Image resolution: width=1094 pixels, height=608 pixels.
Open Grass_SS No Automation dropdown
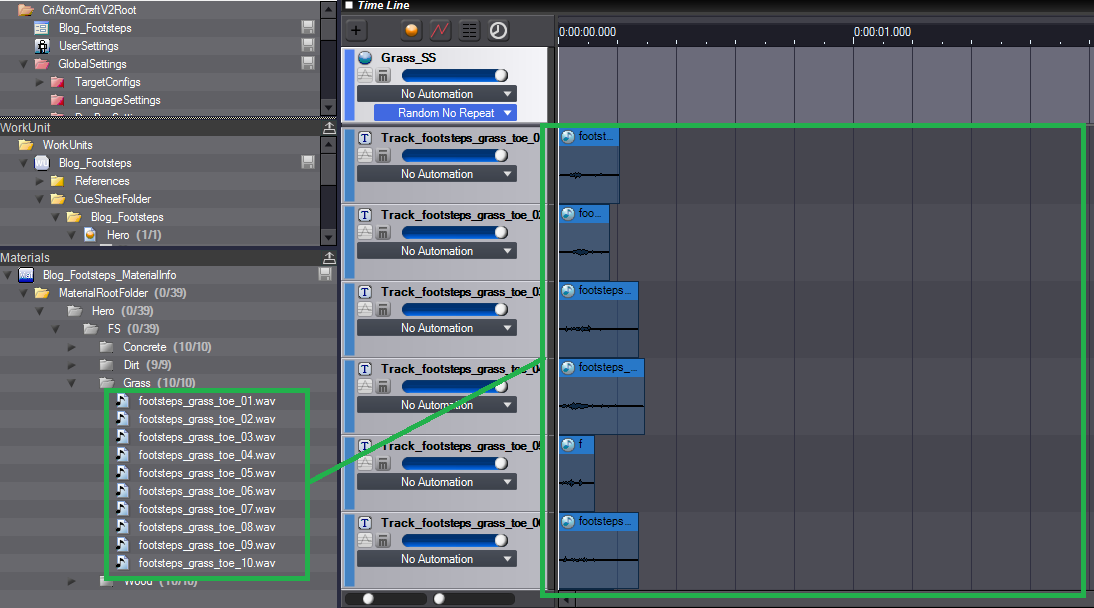tap(437, 94)
